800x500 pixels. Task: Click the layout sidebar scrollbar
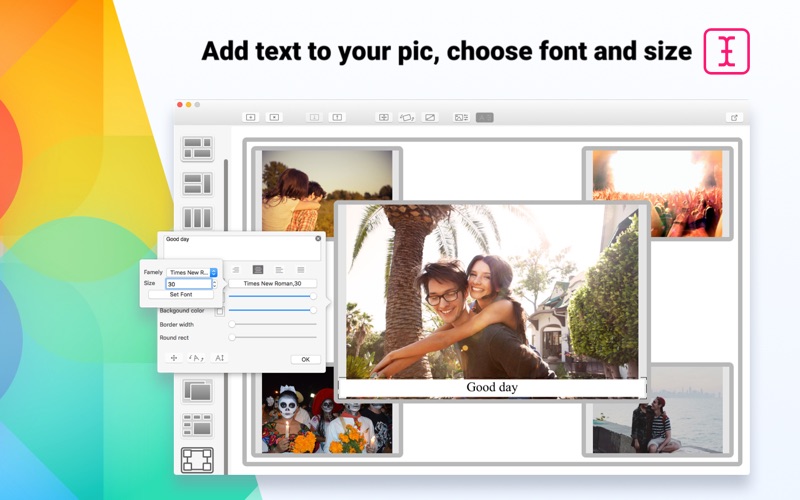click(226, 194)
